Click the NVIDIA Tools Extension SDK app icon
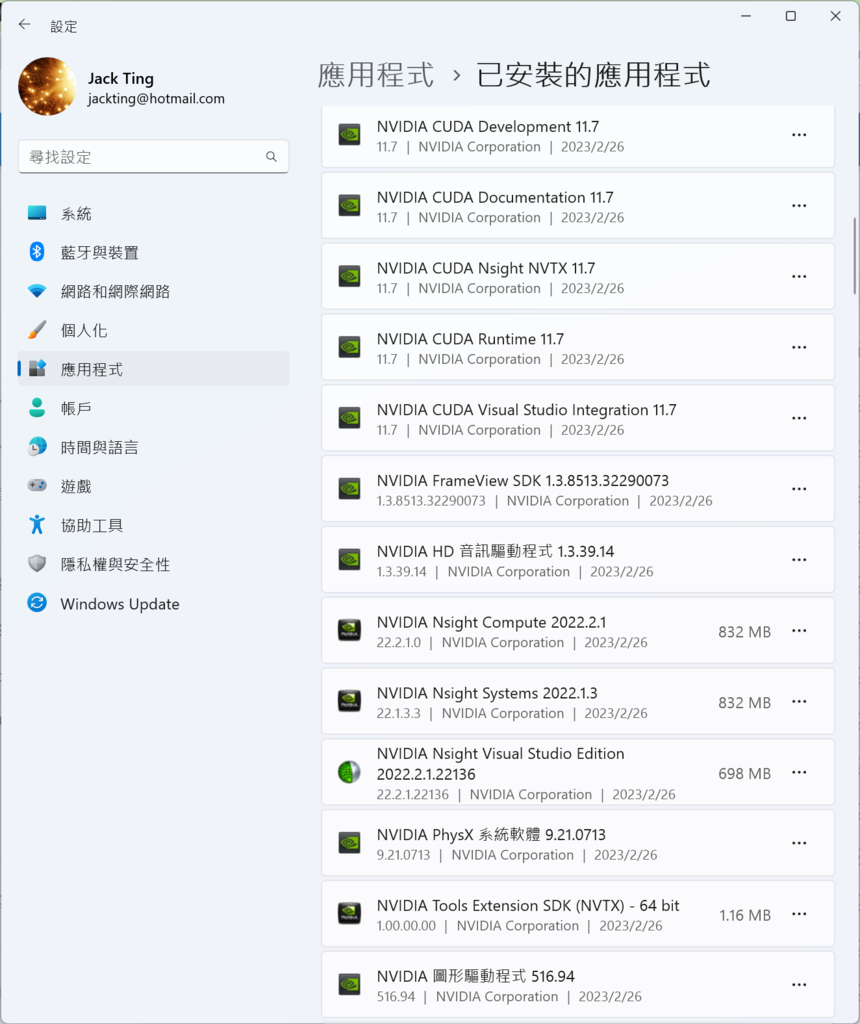Screen dimensions: 860x1024 tap(349, 914)
